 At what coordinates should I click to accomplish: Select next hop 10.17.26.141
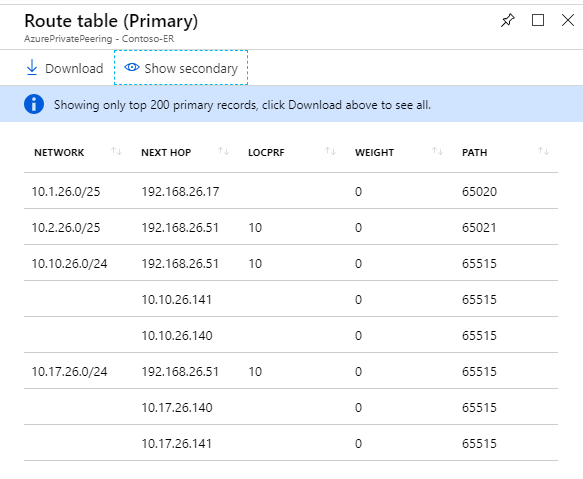(177, 444)
